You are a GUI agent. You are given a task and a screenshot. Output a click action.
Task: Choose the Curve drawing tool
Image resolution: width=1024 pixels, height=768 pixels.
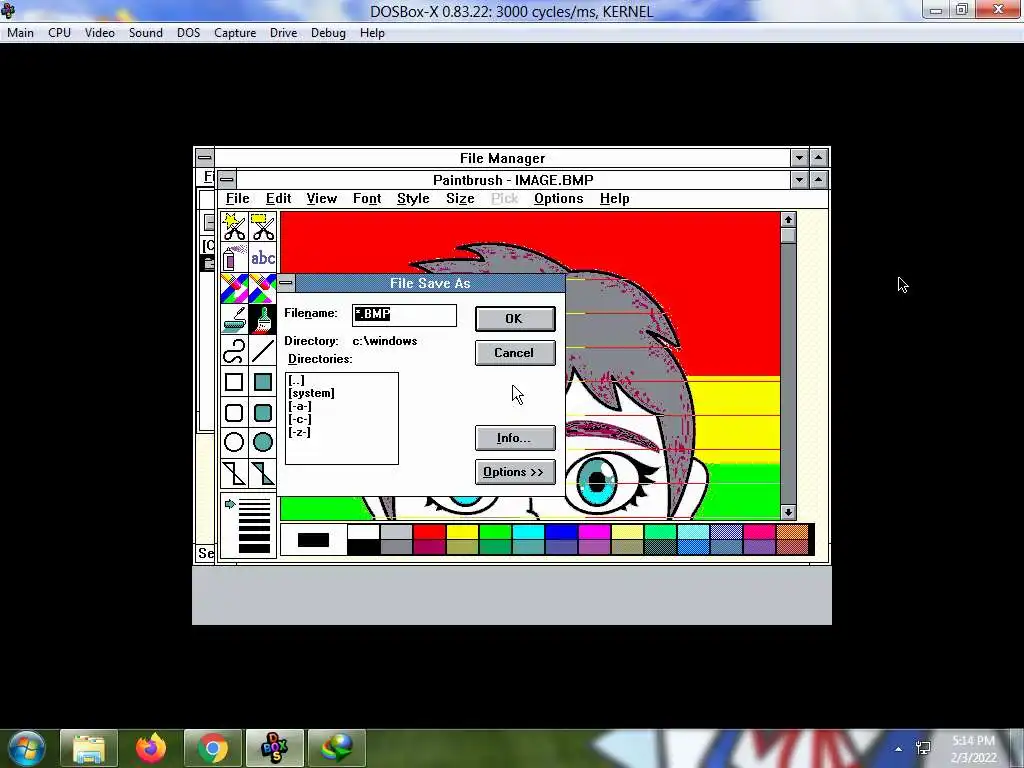234,351
